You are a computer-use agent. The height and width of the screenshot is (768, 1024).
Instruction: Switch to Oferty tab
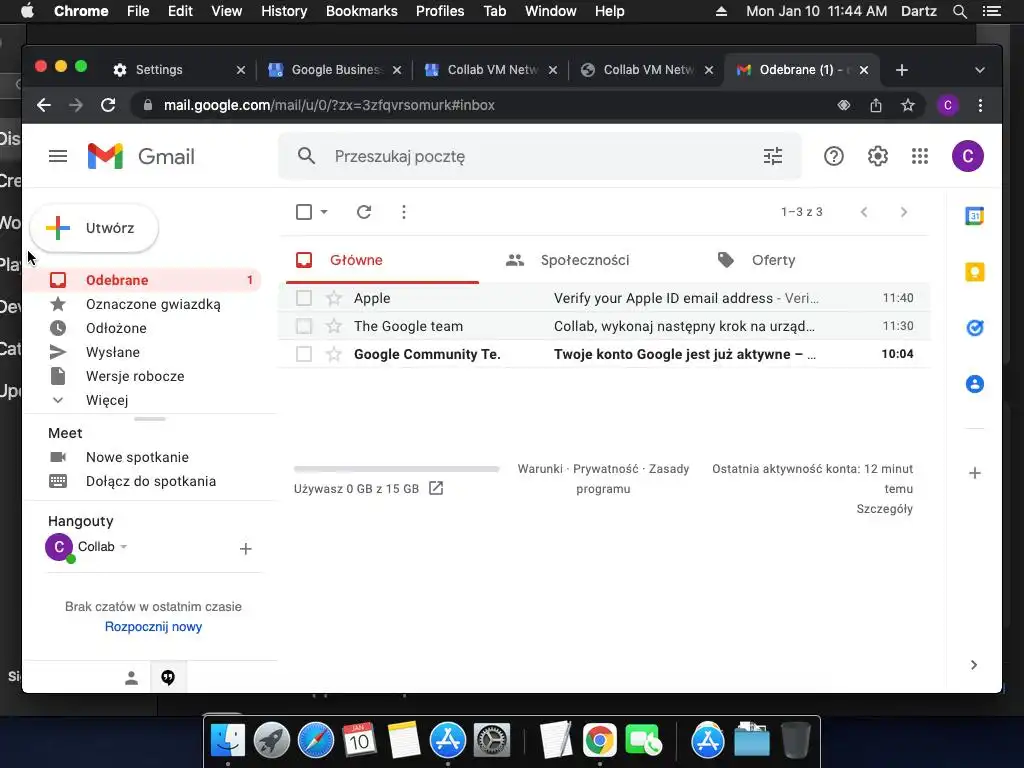tap(773, 260)
